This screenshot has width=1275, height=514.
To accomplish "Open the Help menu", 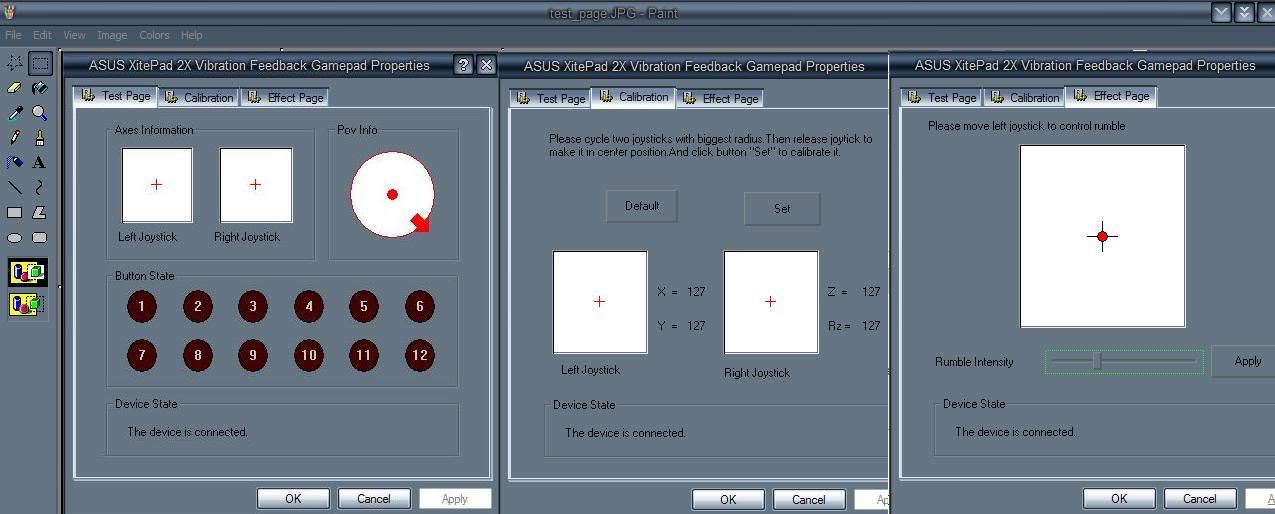I will (192, 35).
